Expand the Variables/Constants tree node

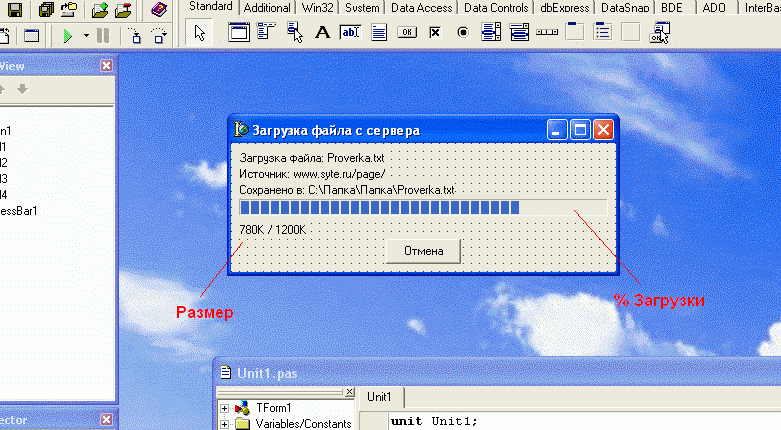225,424
